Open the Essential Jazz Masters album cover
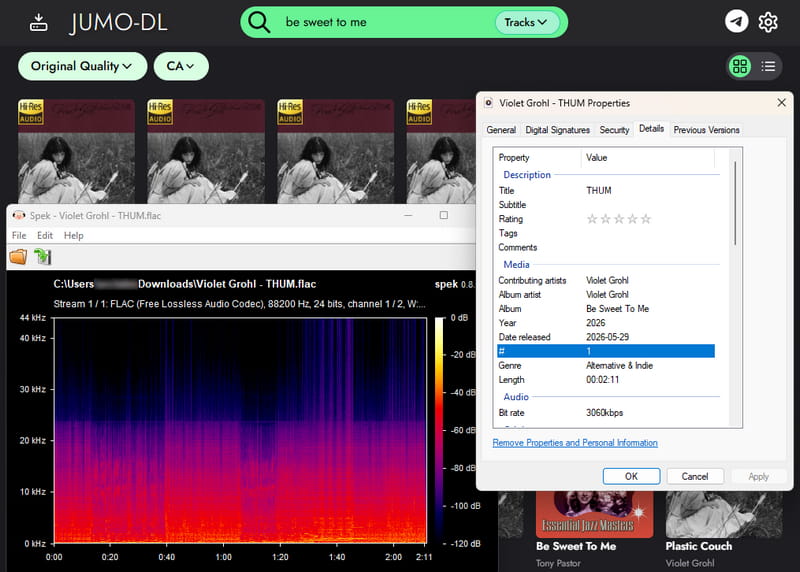 [594, 514]
